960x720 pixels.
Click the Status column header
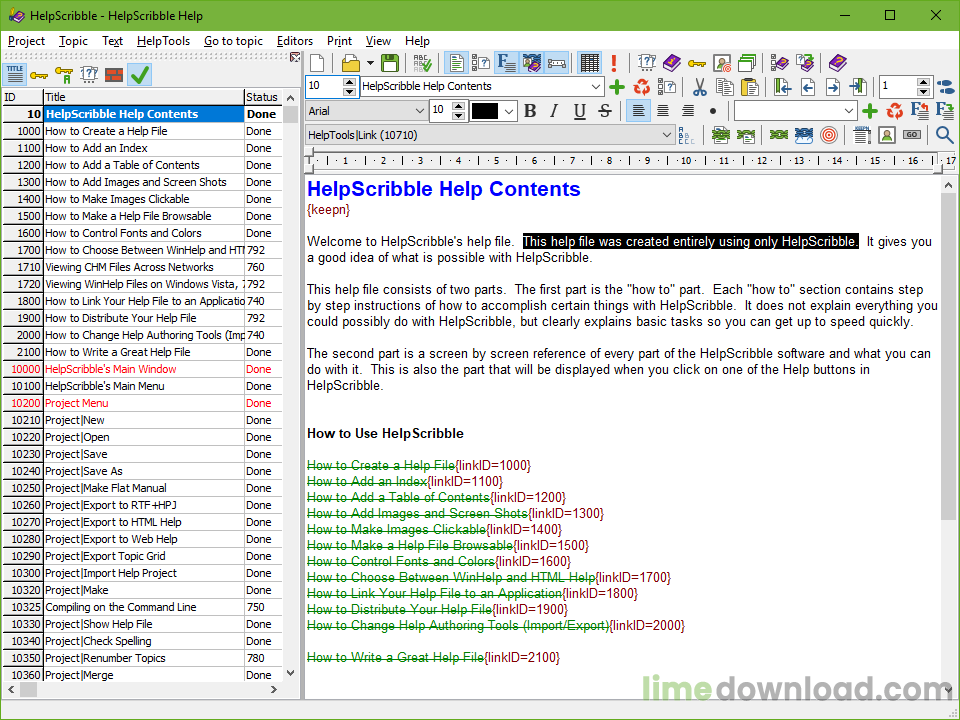tap(262, 97)
